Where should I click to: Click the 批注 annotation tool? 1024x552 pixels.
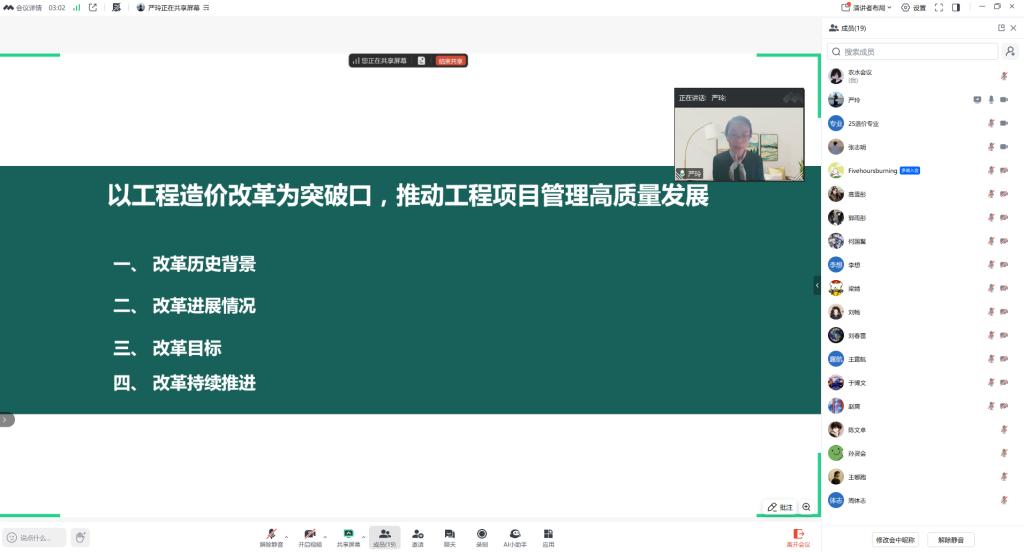click(x=780, y=507)
